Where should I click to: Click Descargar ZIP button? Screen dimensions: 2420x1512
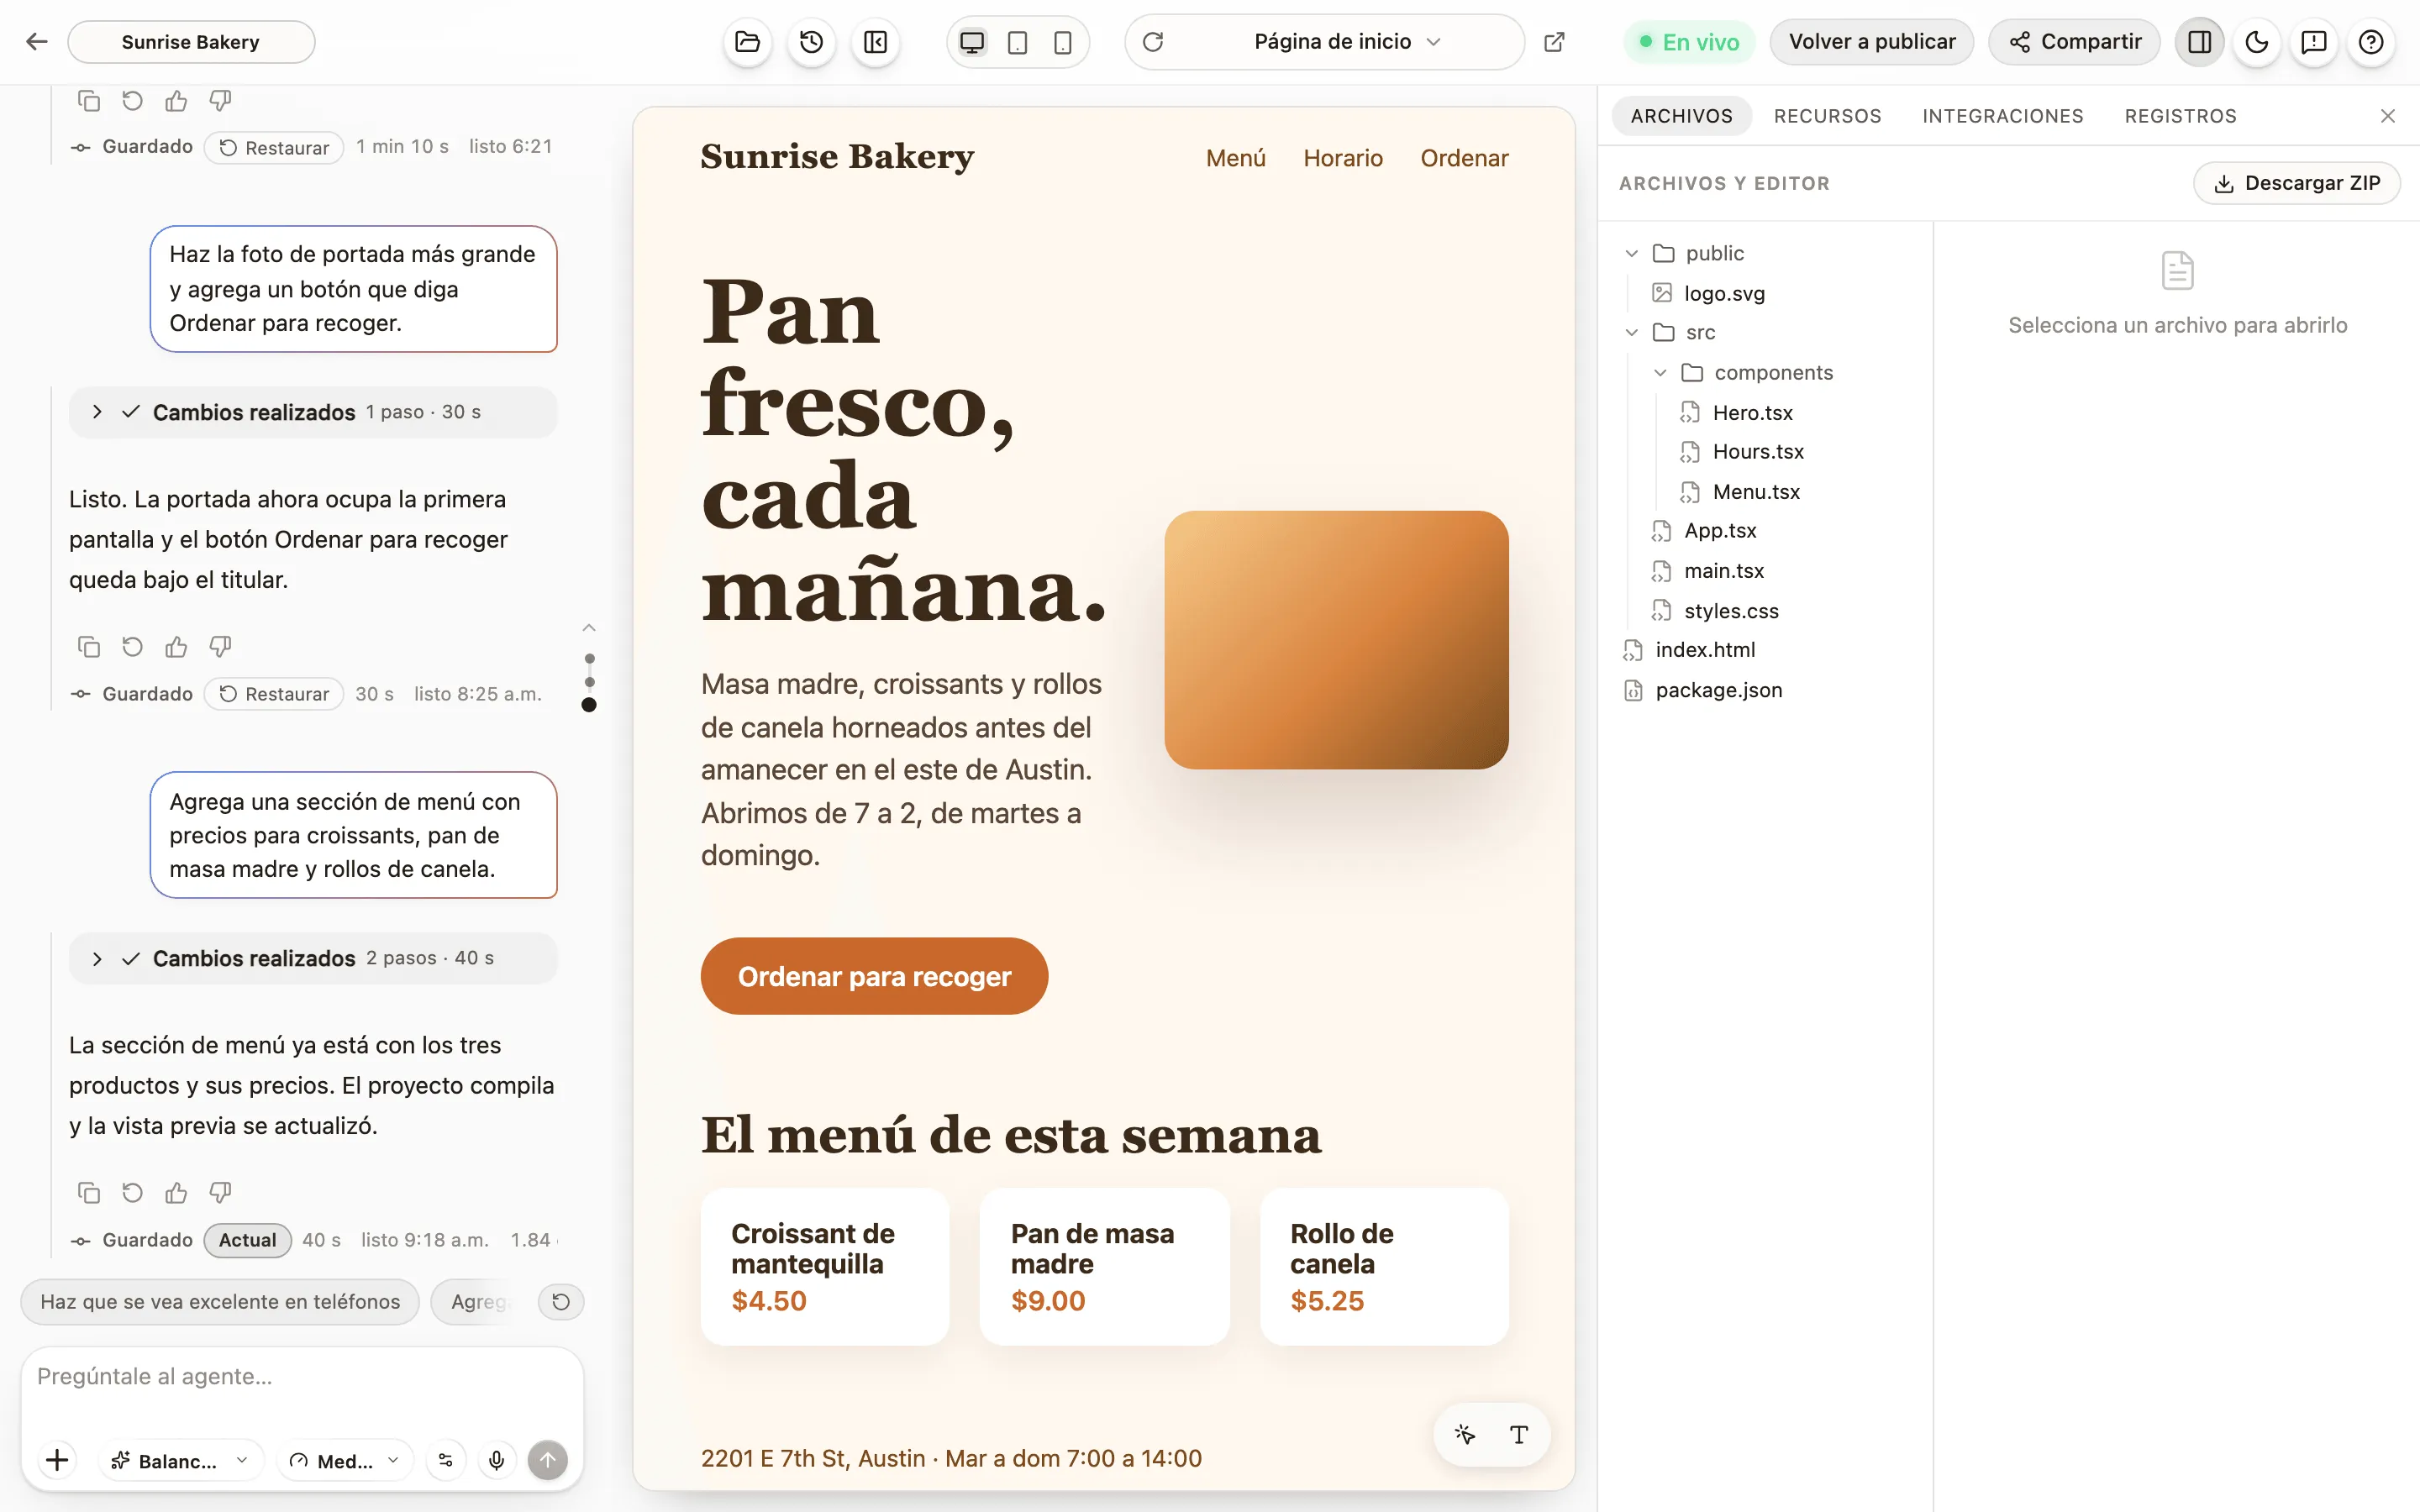pos(2296,183)
